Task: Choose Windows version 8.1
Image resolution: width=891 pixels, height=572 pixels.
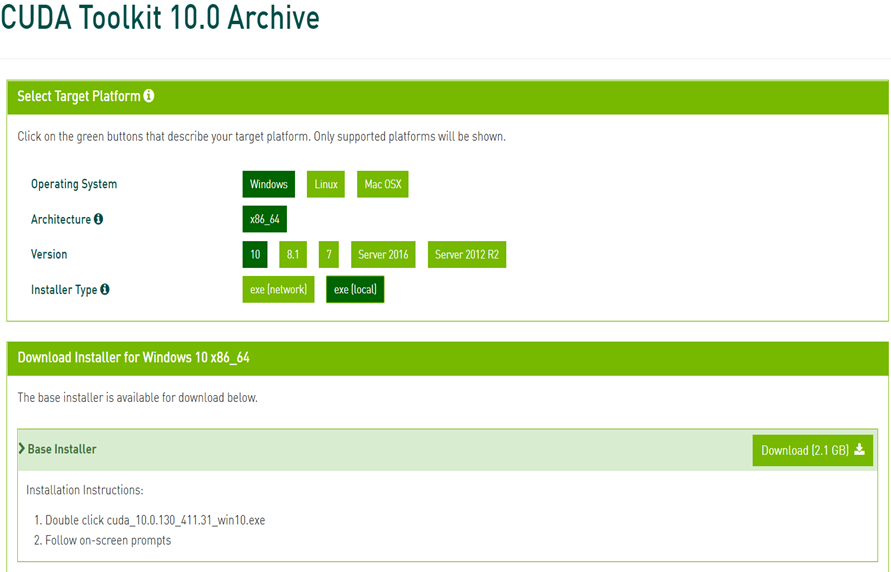Action: (x=293, y=254)
